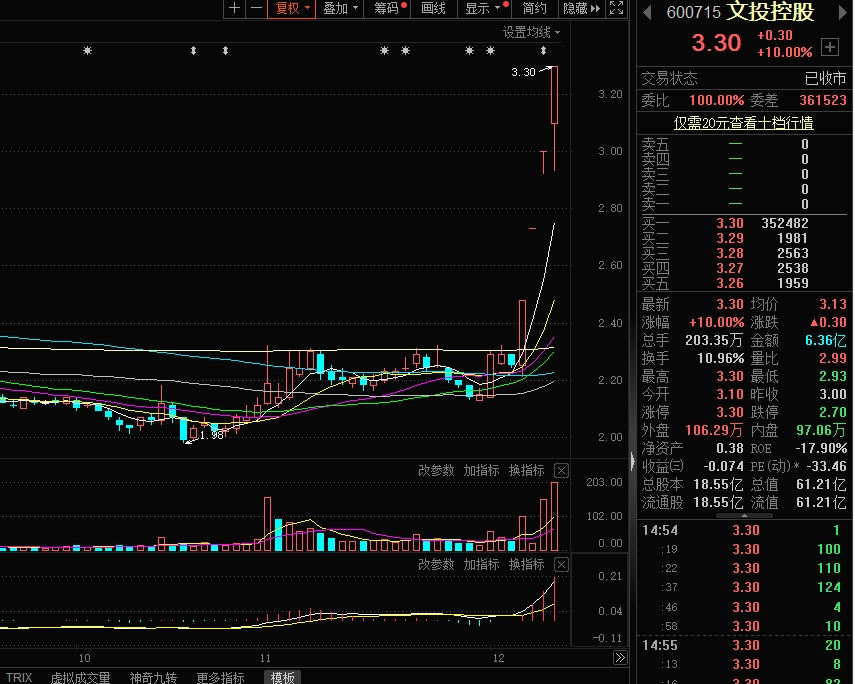855x684 pixels.
Task: Open the 叠加 overlay dropdown
Action: tap(340, 9)
